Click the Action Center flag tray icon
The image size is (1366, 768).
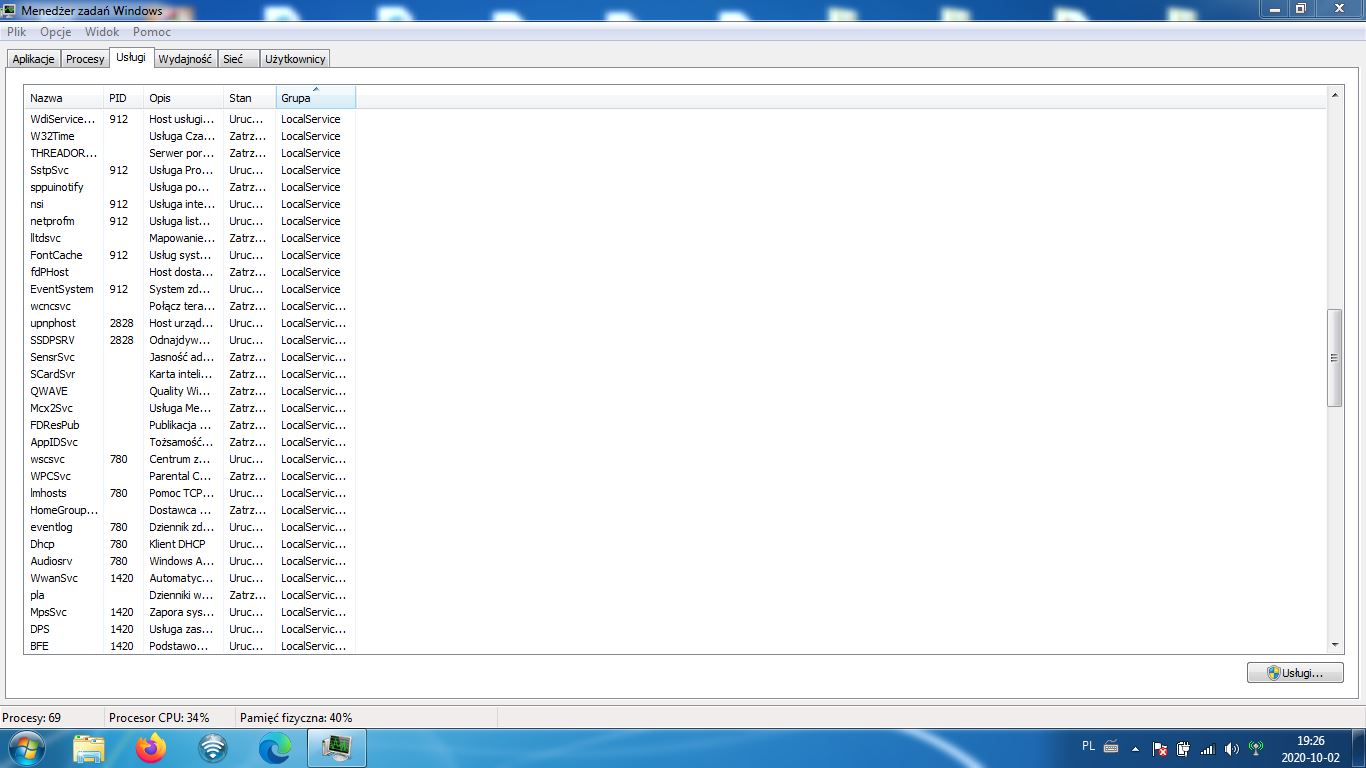1160,748
